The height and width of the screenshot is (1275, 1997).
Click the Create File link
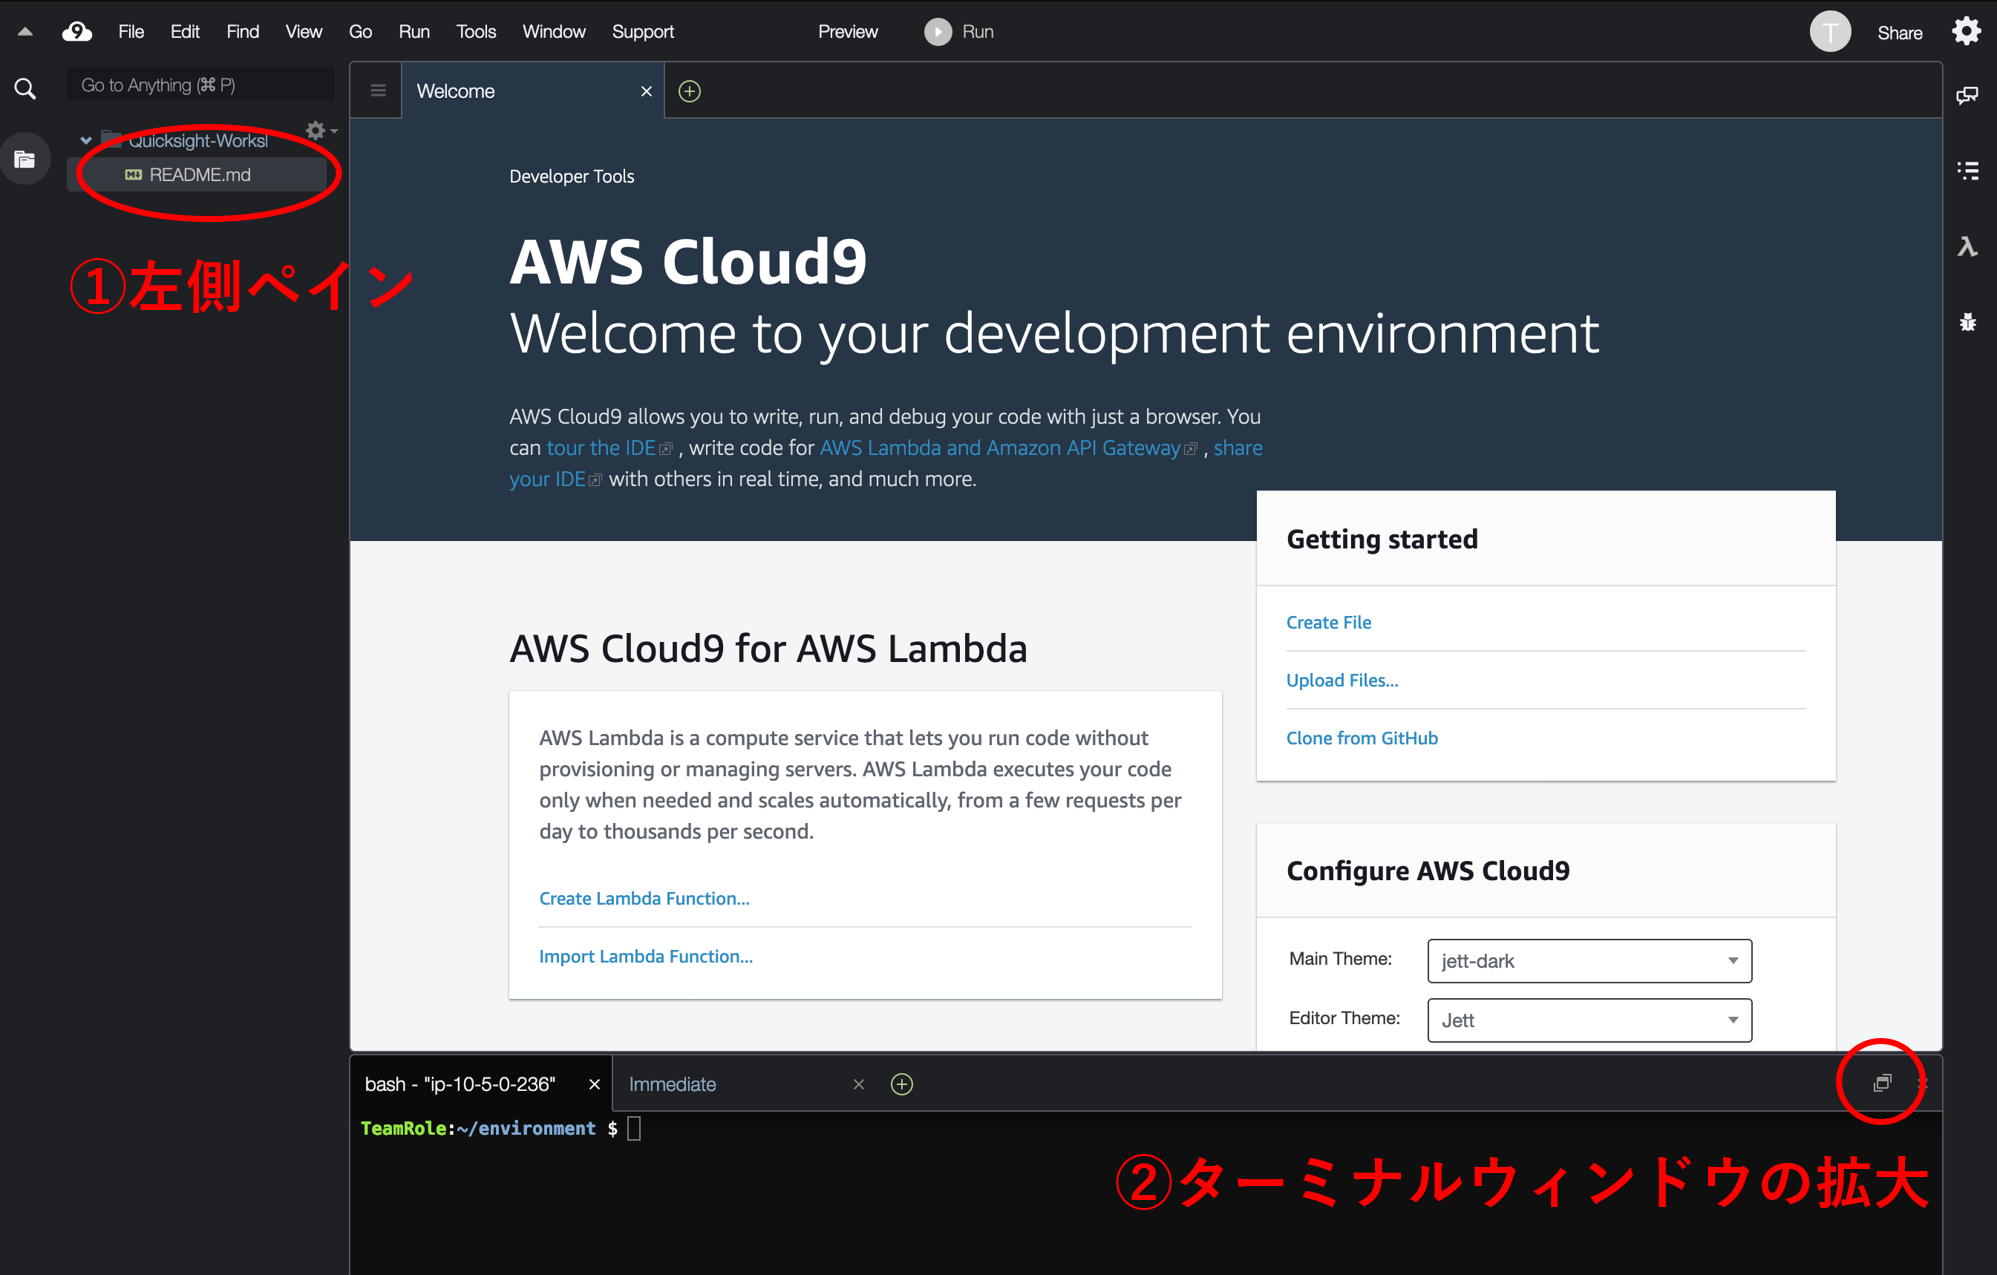[1329, 622]
